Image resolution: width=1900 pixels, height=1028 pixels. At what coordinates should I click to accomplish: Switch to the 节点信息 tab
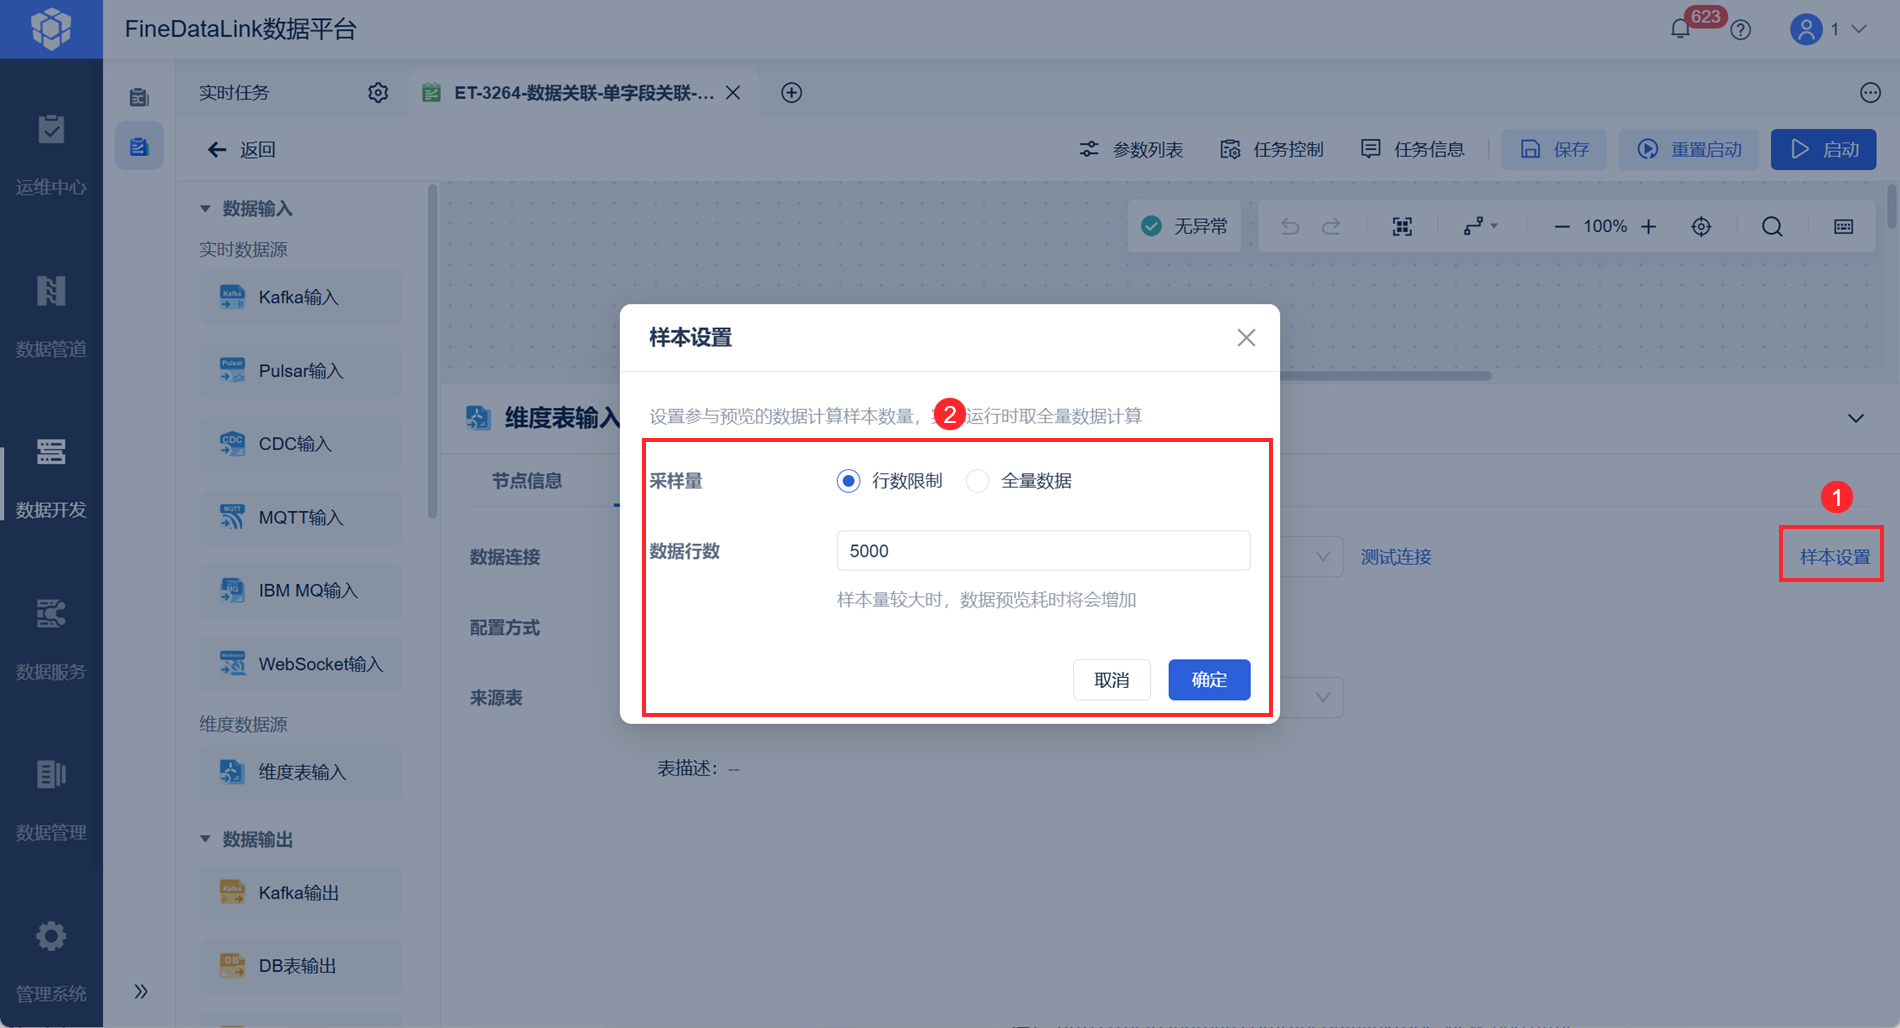pos(526,481)
